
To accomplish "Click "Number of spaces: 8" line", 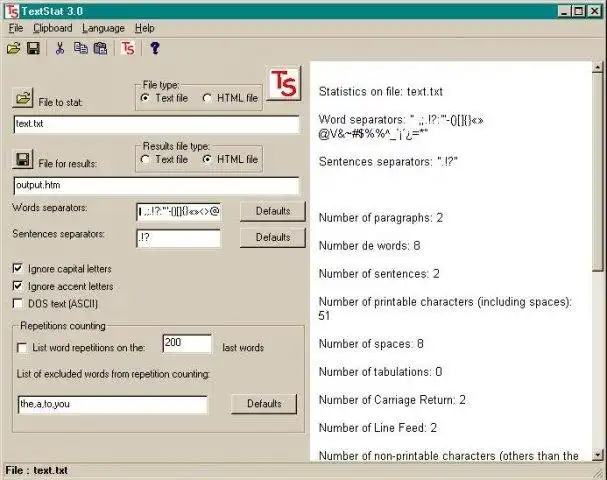I will coord(371,344).
